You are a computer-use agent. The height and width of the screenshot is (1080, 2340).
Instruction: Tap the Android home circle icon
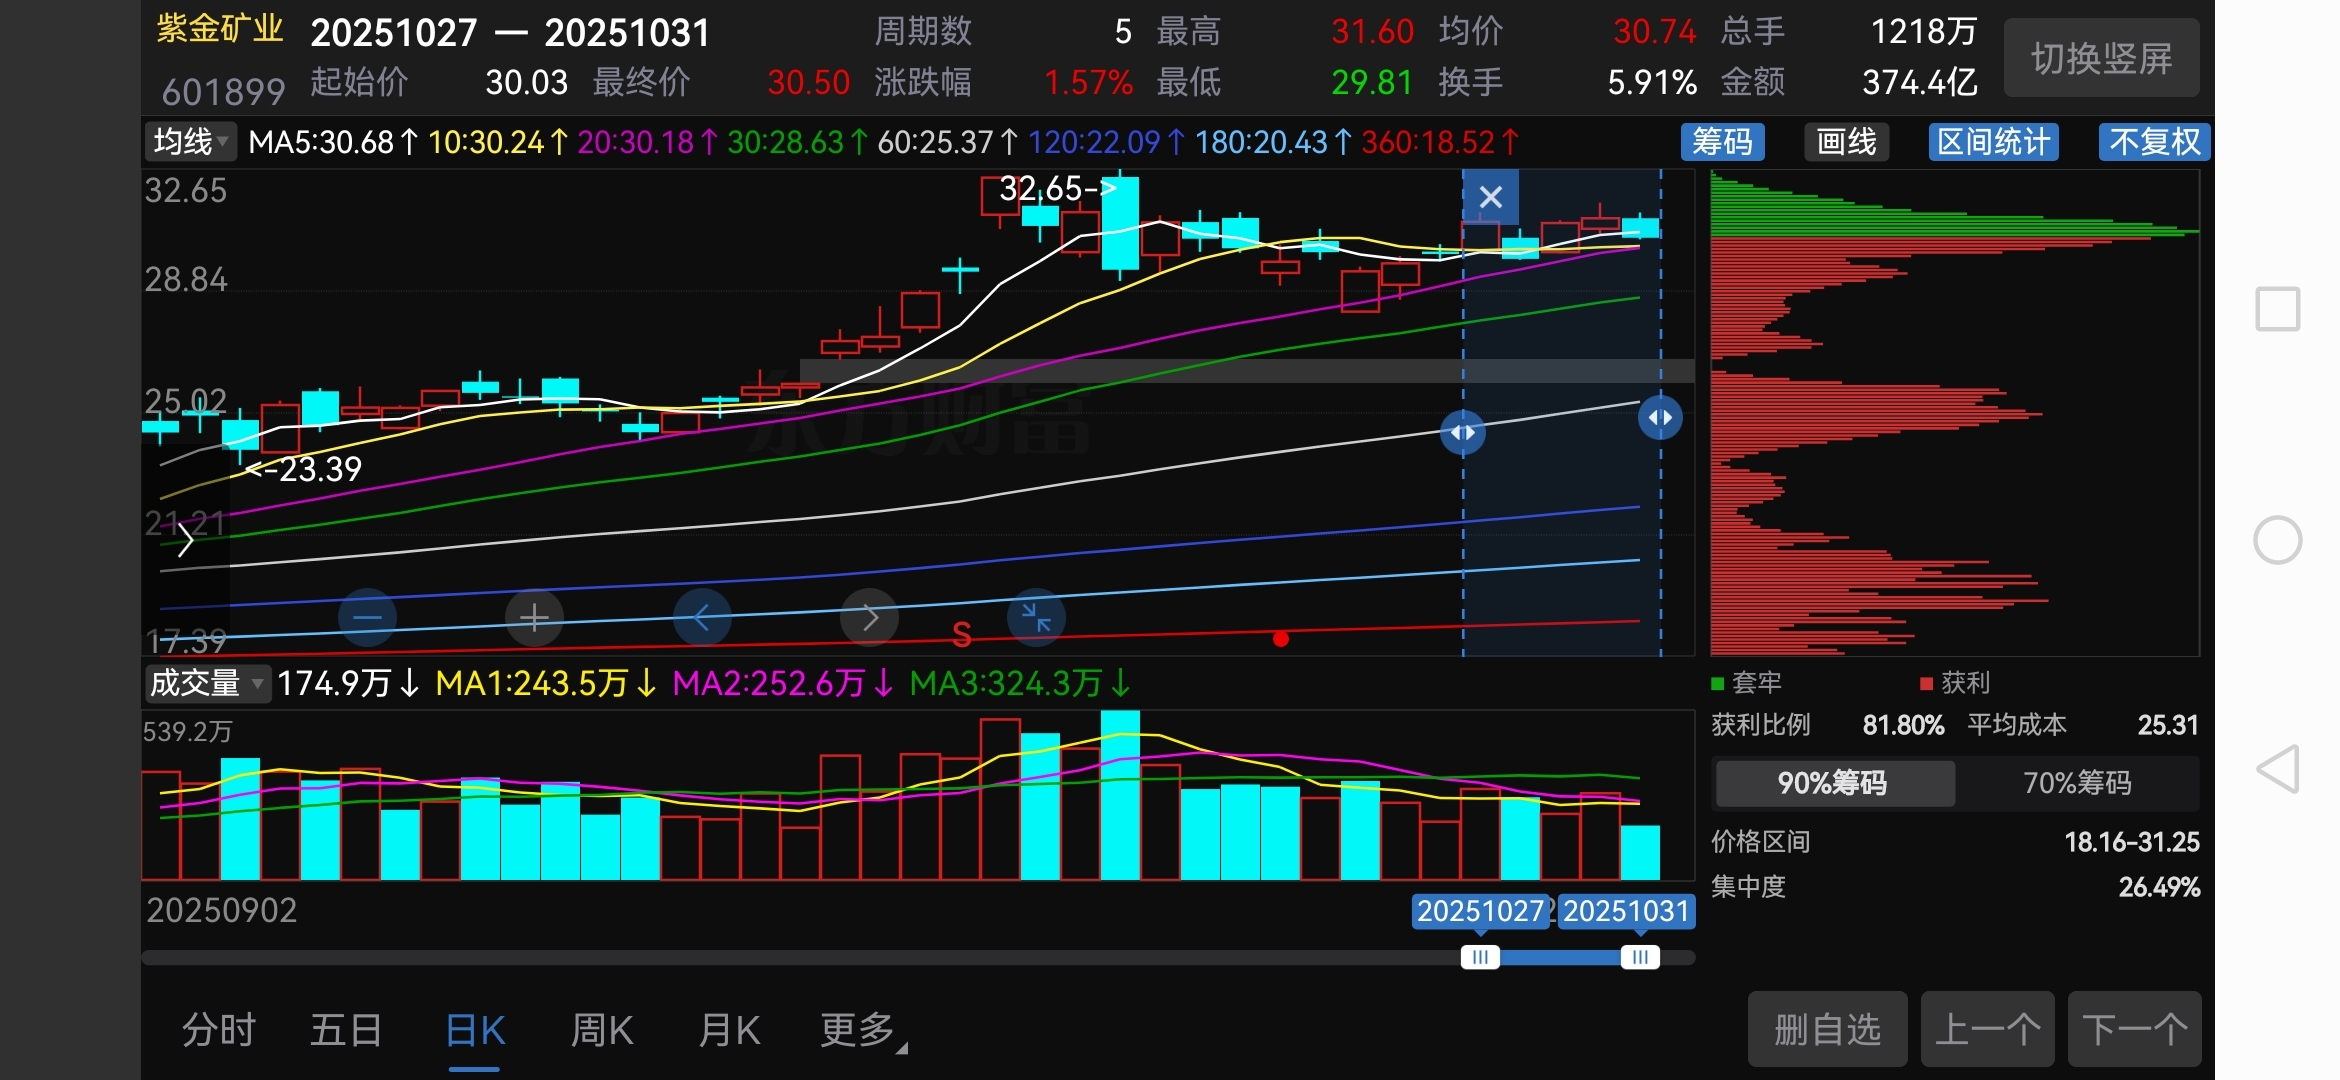click(2278, 540)
